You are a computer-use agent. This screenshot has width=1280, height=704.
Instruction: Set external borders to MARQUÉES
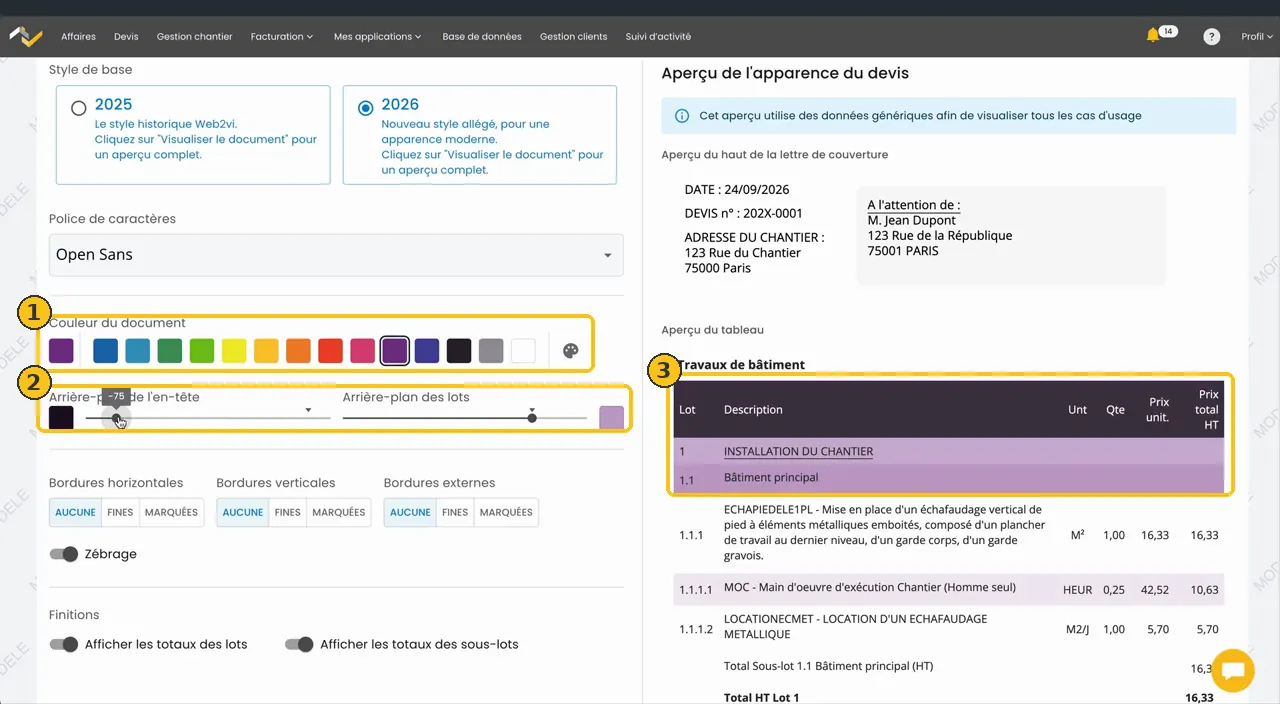coord(506,512)
